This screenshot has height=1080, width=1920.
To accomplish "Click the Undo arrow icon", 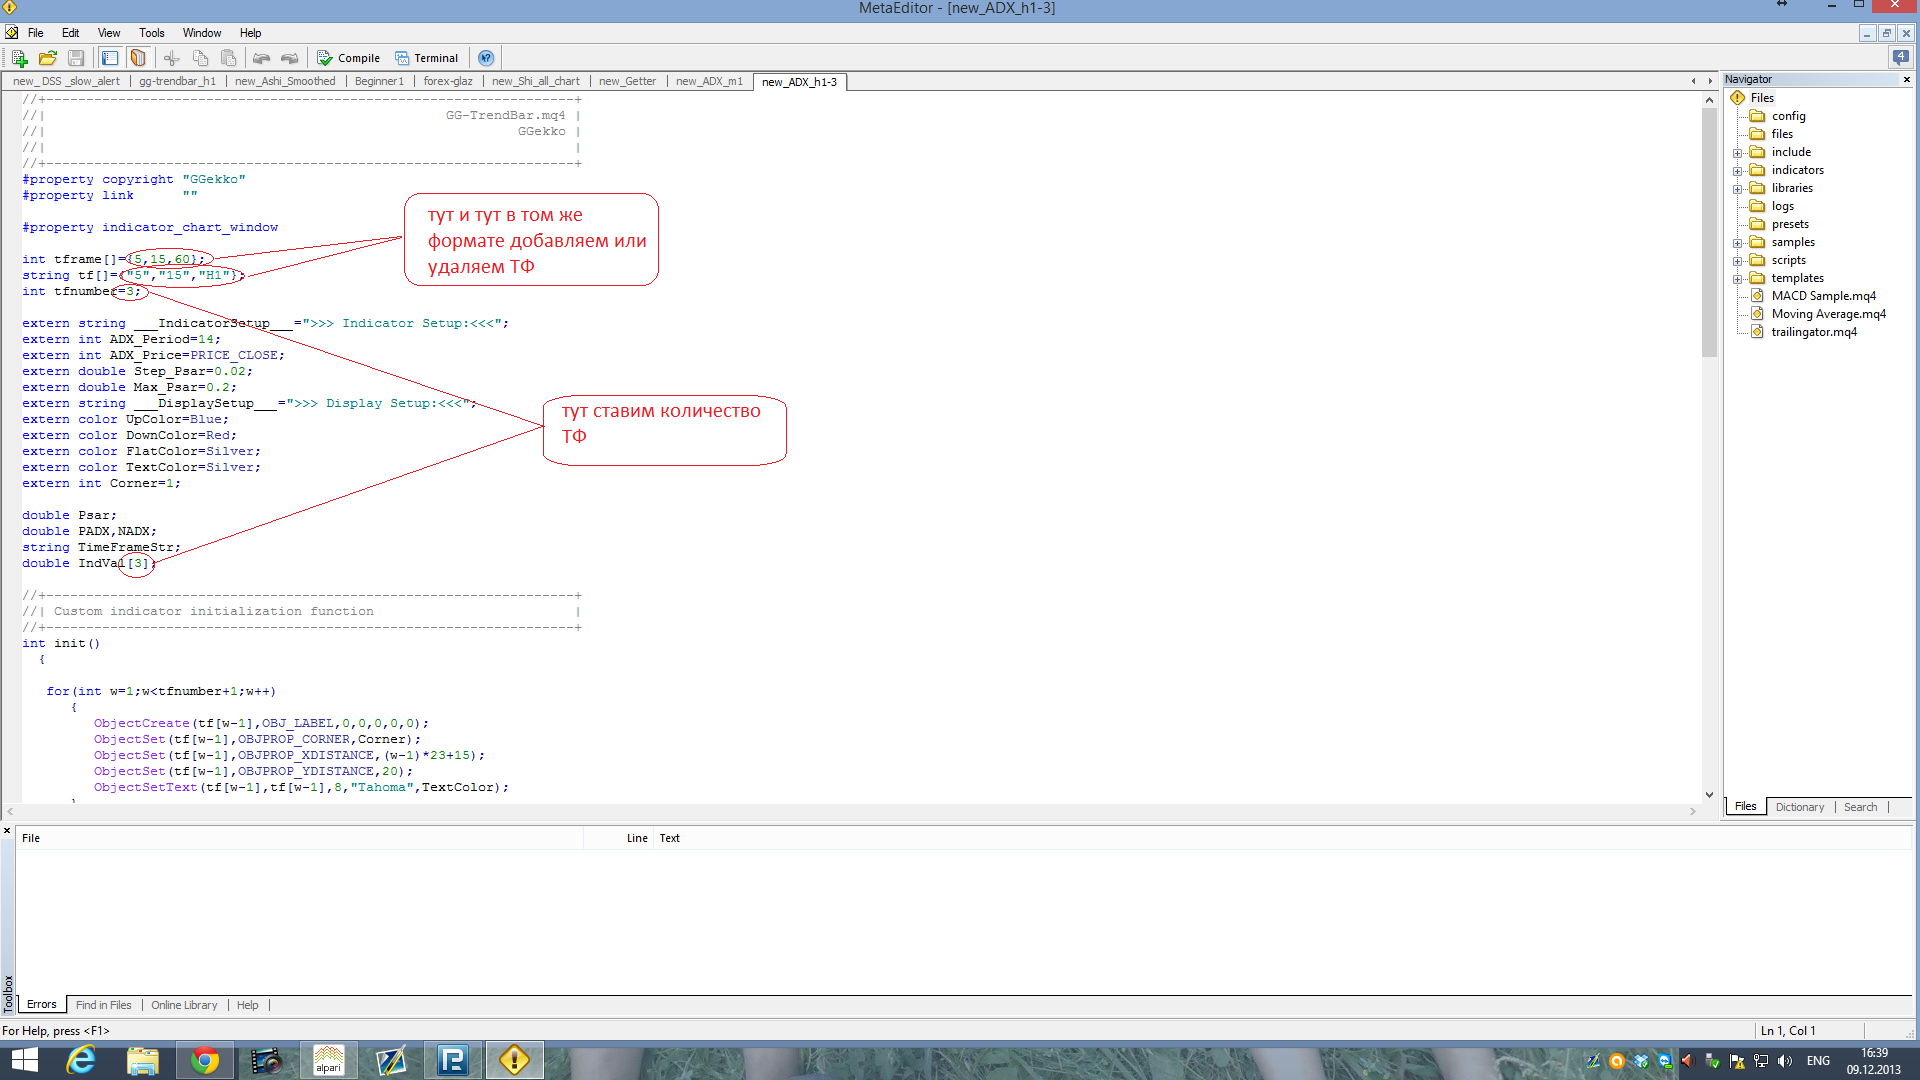I will 262,58.
